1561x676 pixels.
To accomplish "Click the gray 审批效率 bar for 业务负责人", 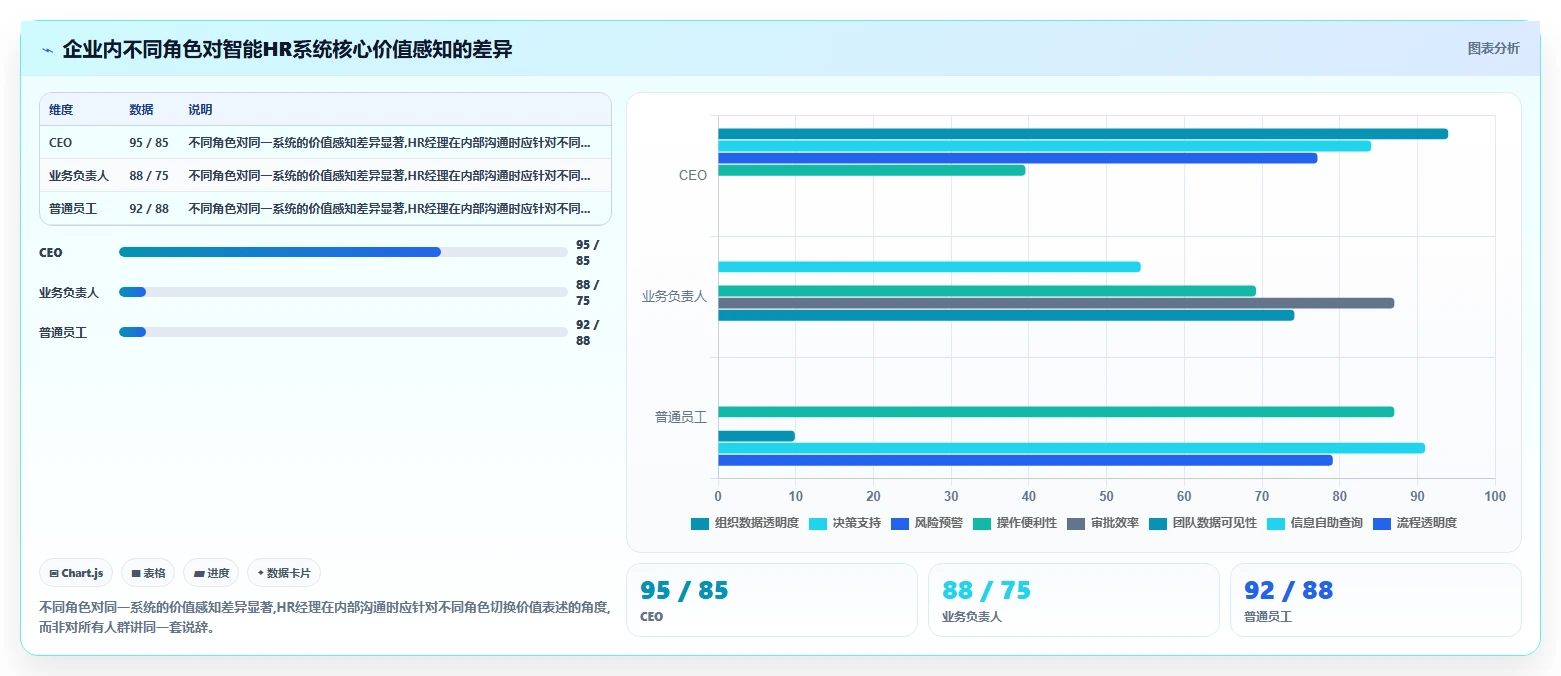I will tap(1056, 303).
